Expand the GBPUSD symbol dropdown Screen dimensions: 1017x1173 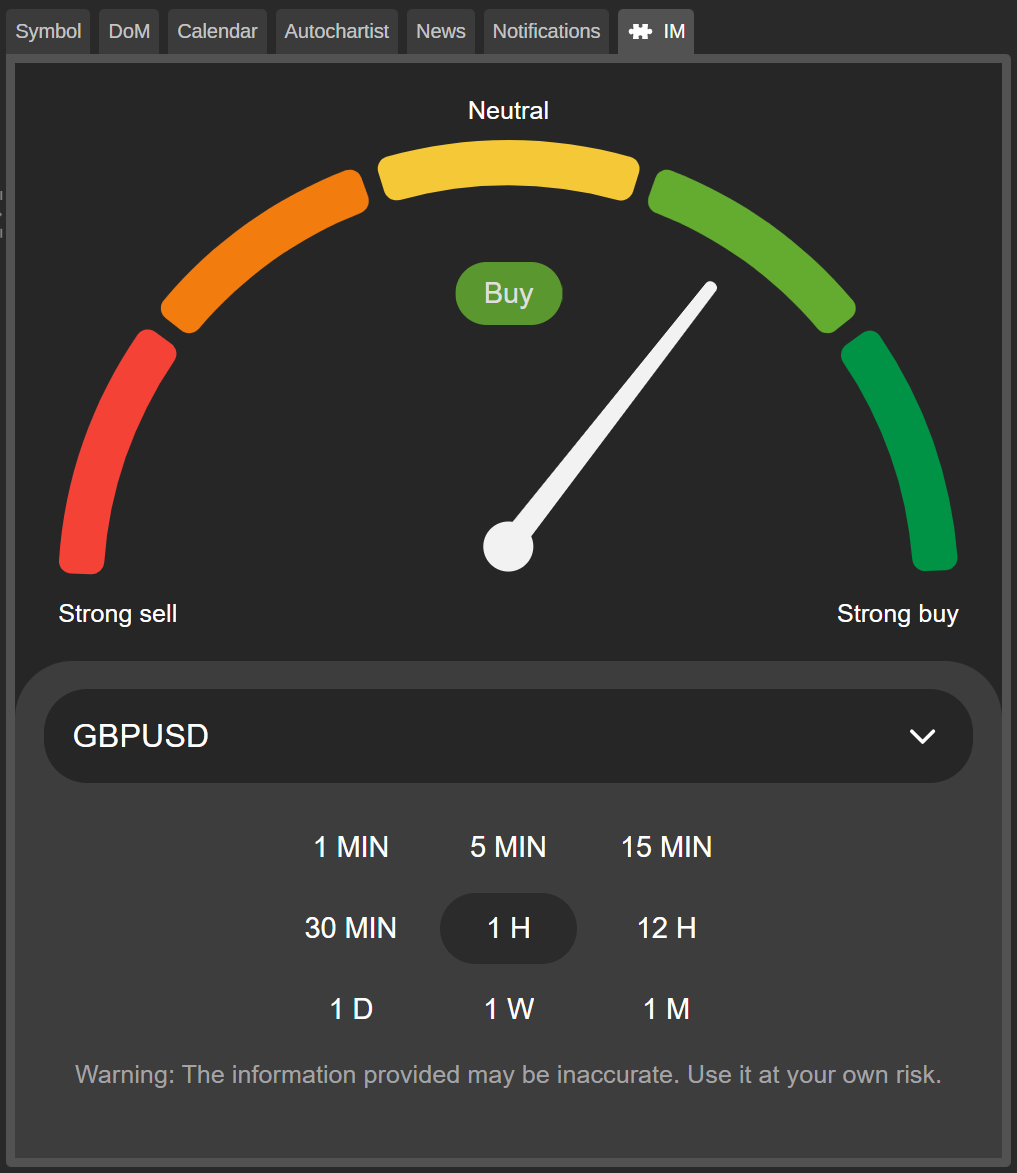[x=507, y=736]
